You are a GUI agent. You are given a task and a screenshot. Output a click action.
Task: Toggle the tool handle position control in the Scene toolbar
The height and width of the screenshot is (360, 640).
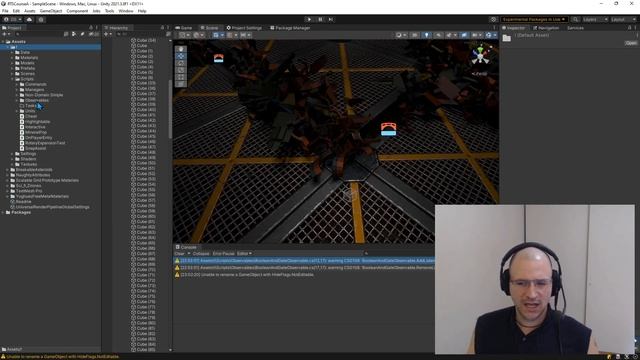[184, 35]
